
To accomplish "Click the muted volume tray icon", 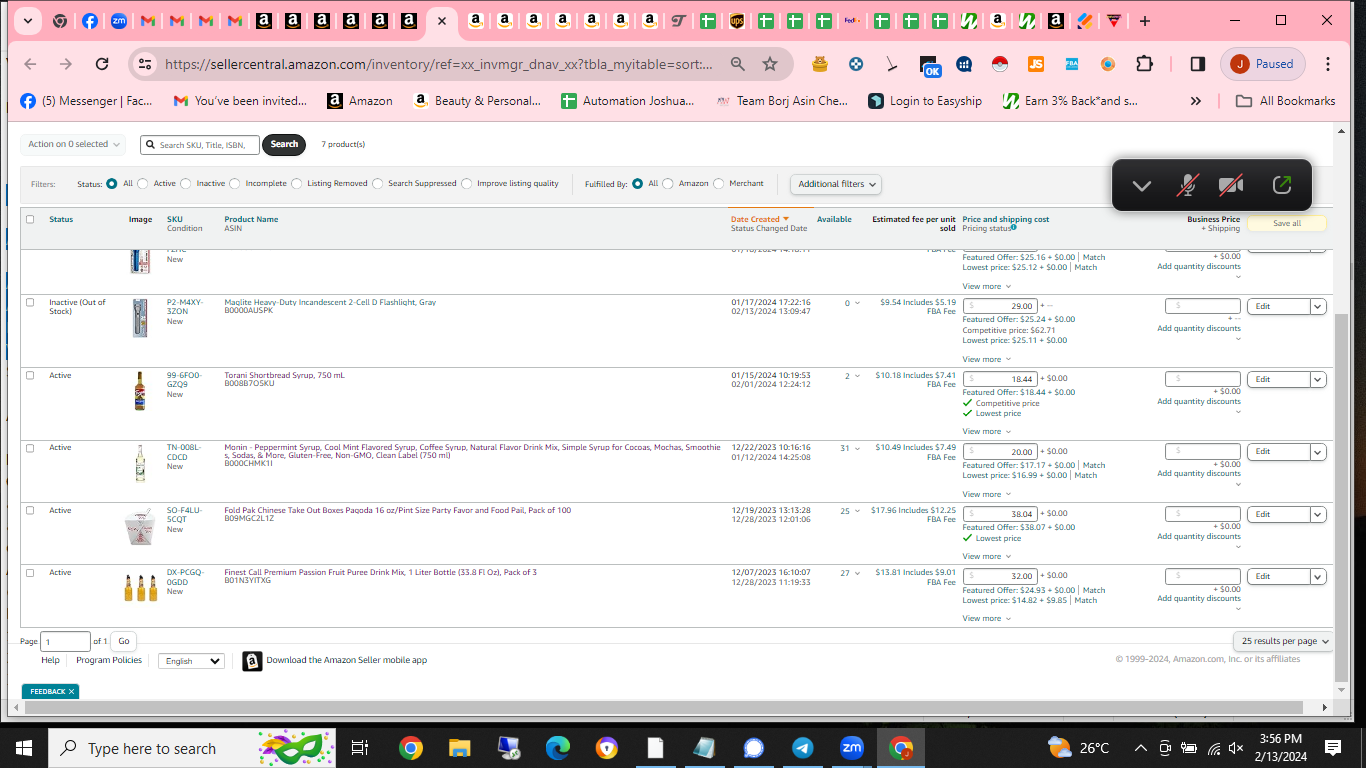I will (x=1236, y=748).
